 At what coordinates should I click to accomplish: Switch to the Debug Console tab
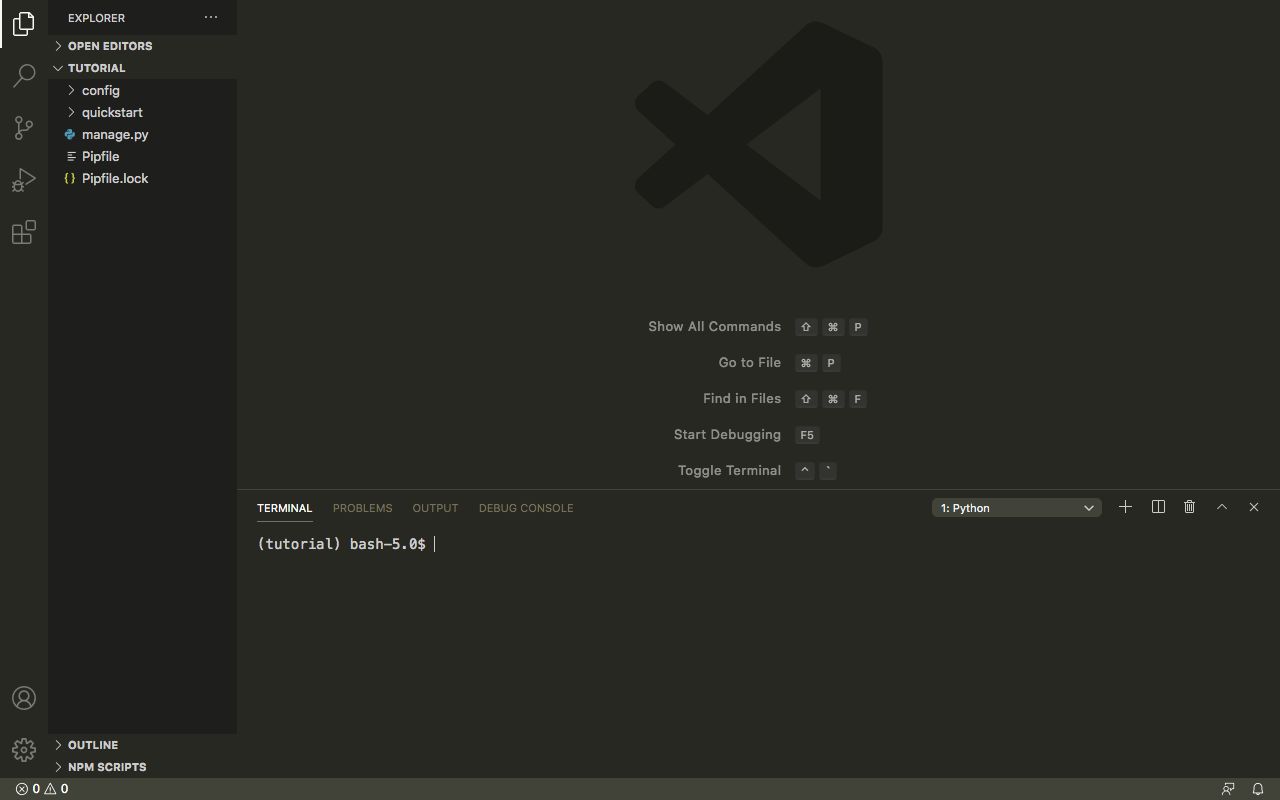point(526,508)
